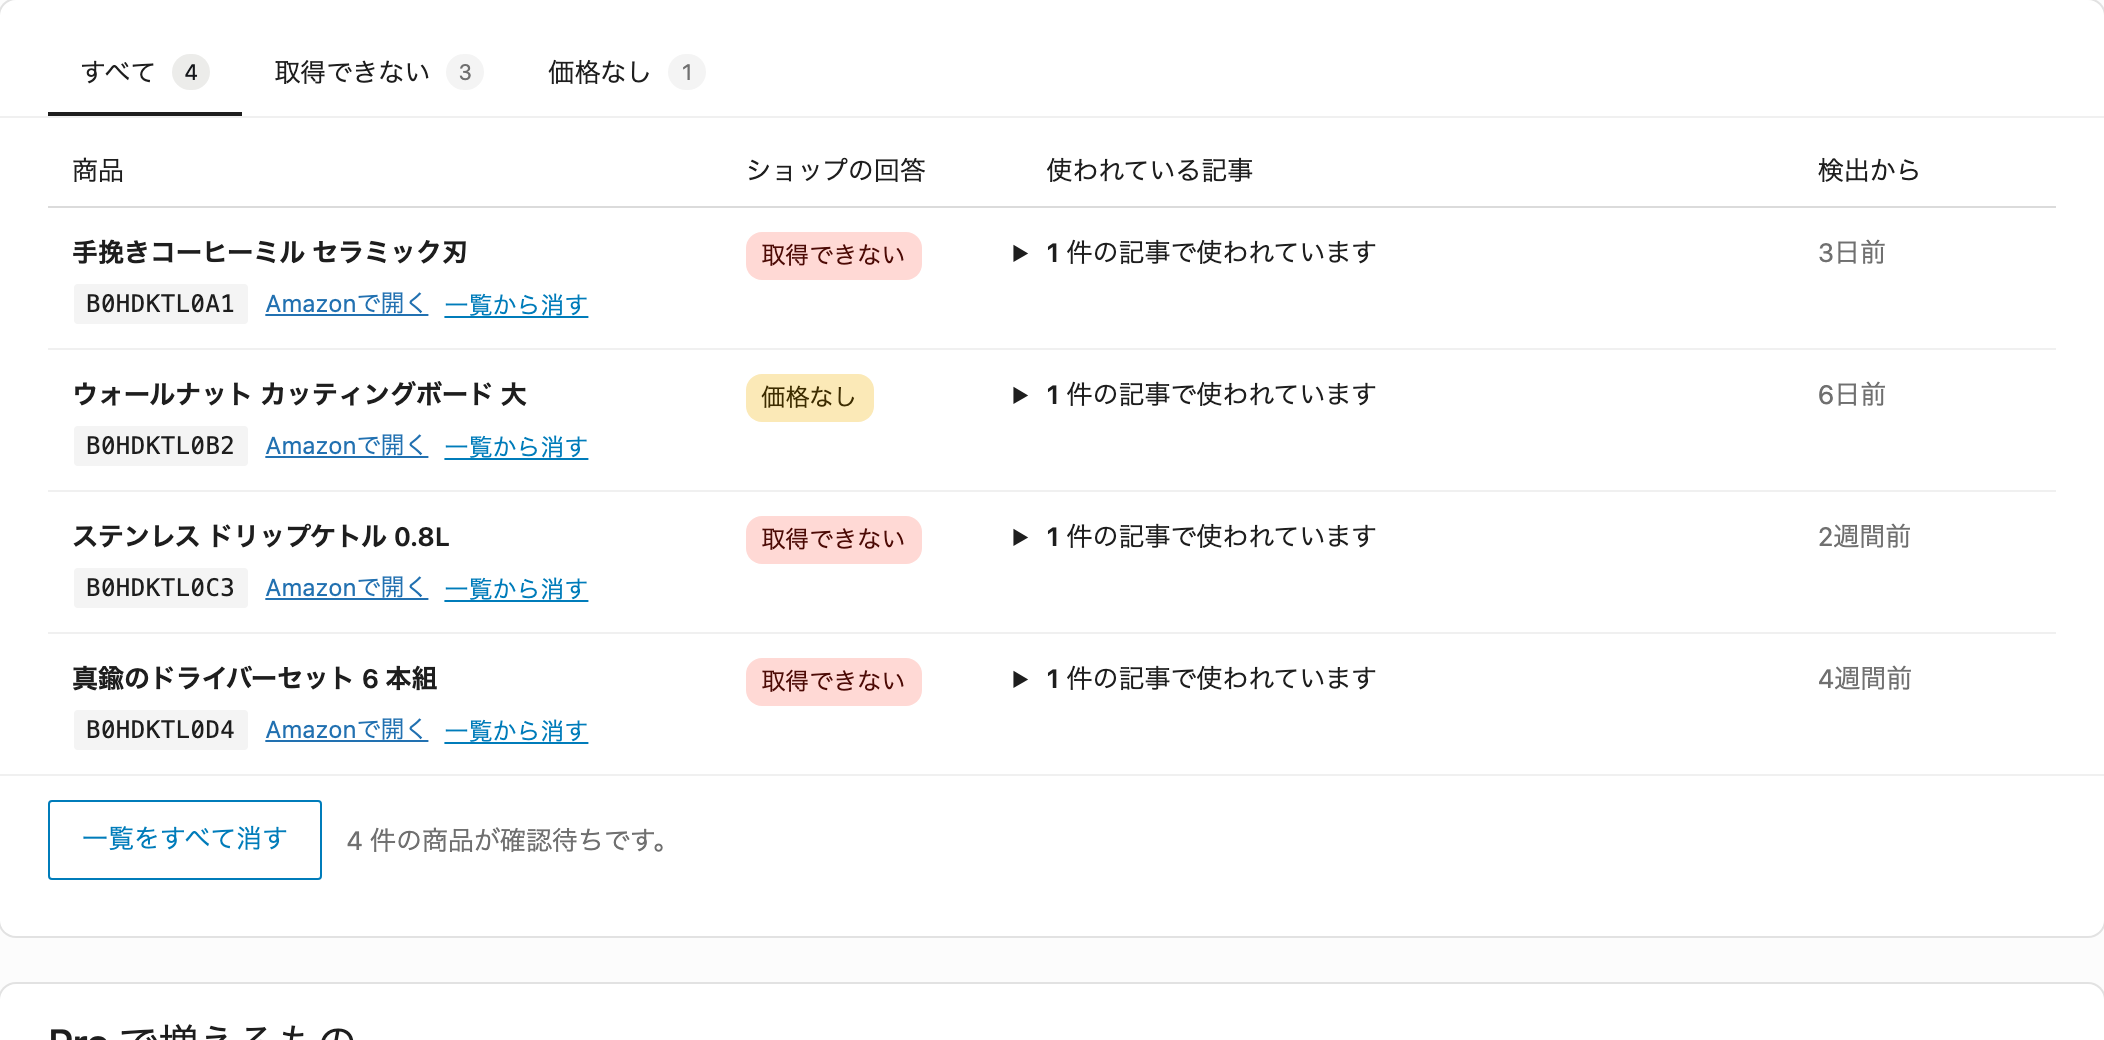Open B0HDKTL0C3 on Amazon

point(346,588)
